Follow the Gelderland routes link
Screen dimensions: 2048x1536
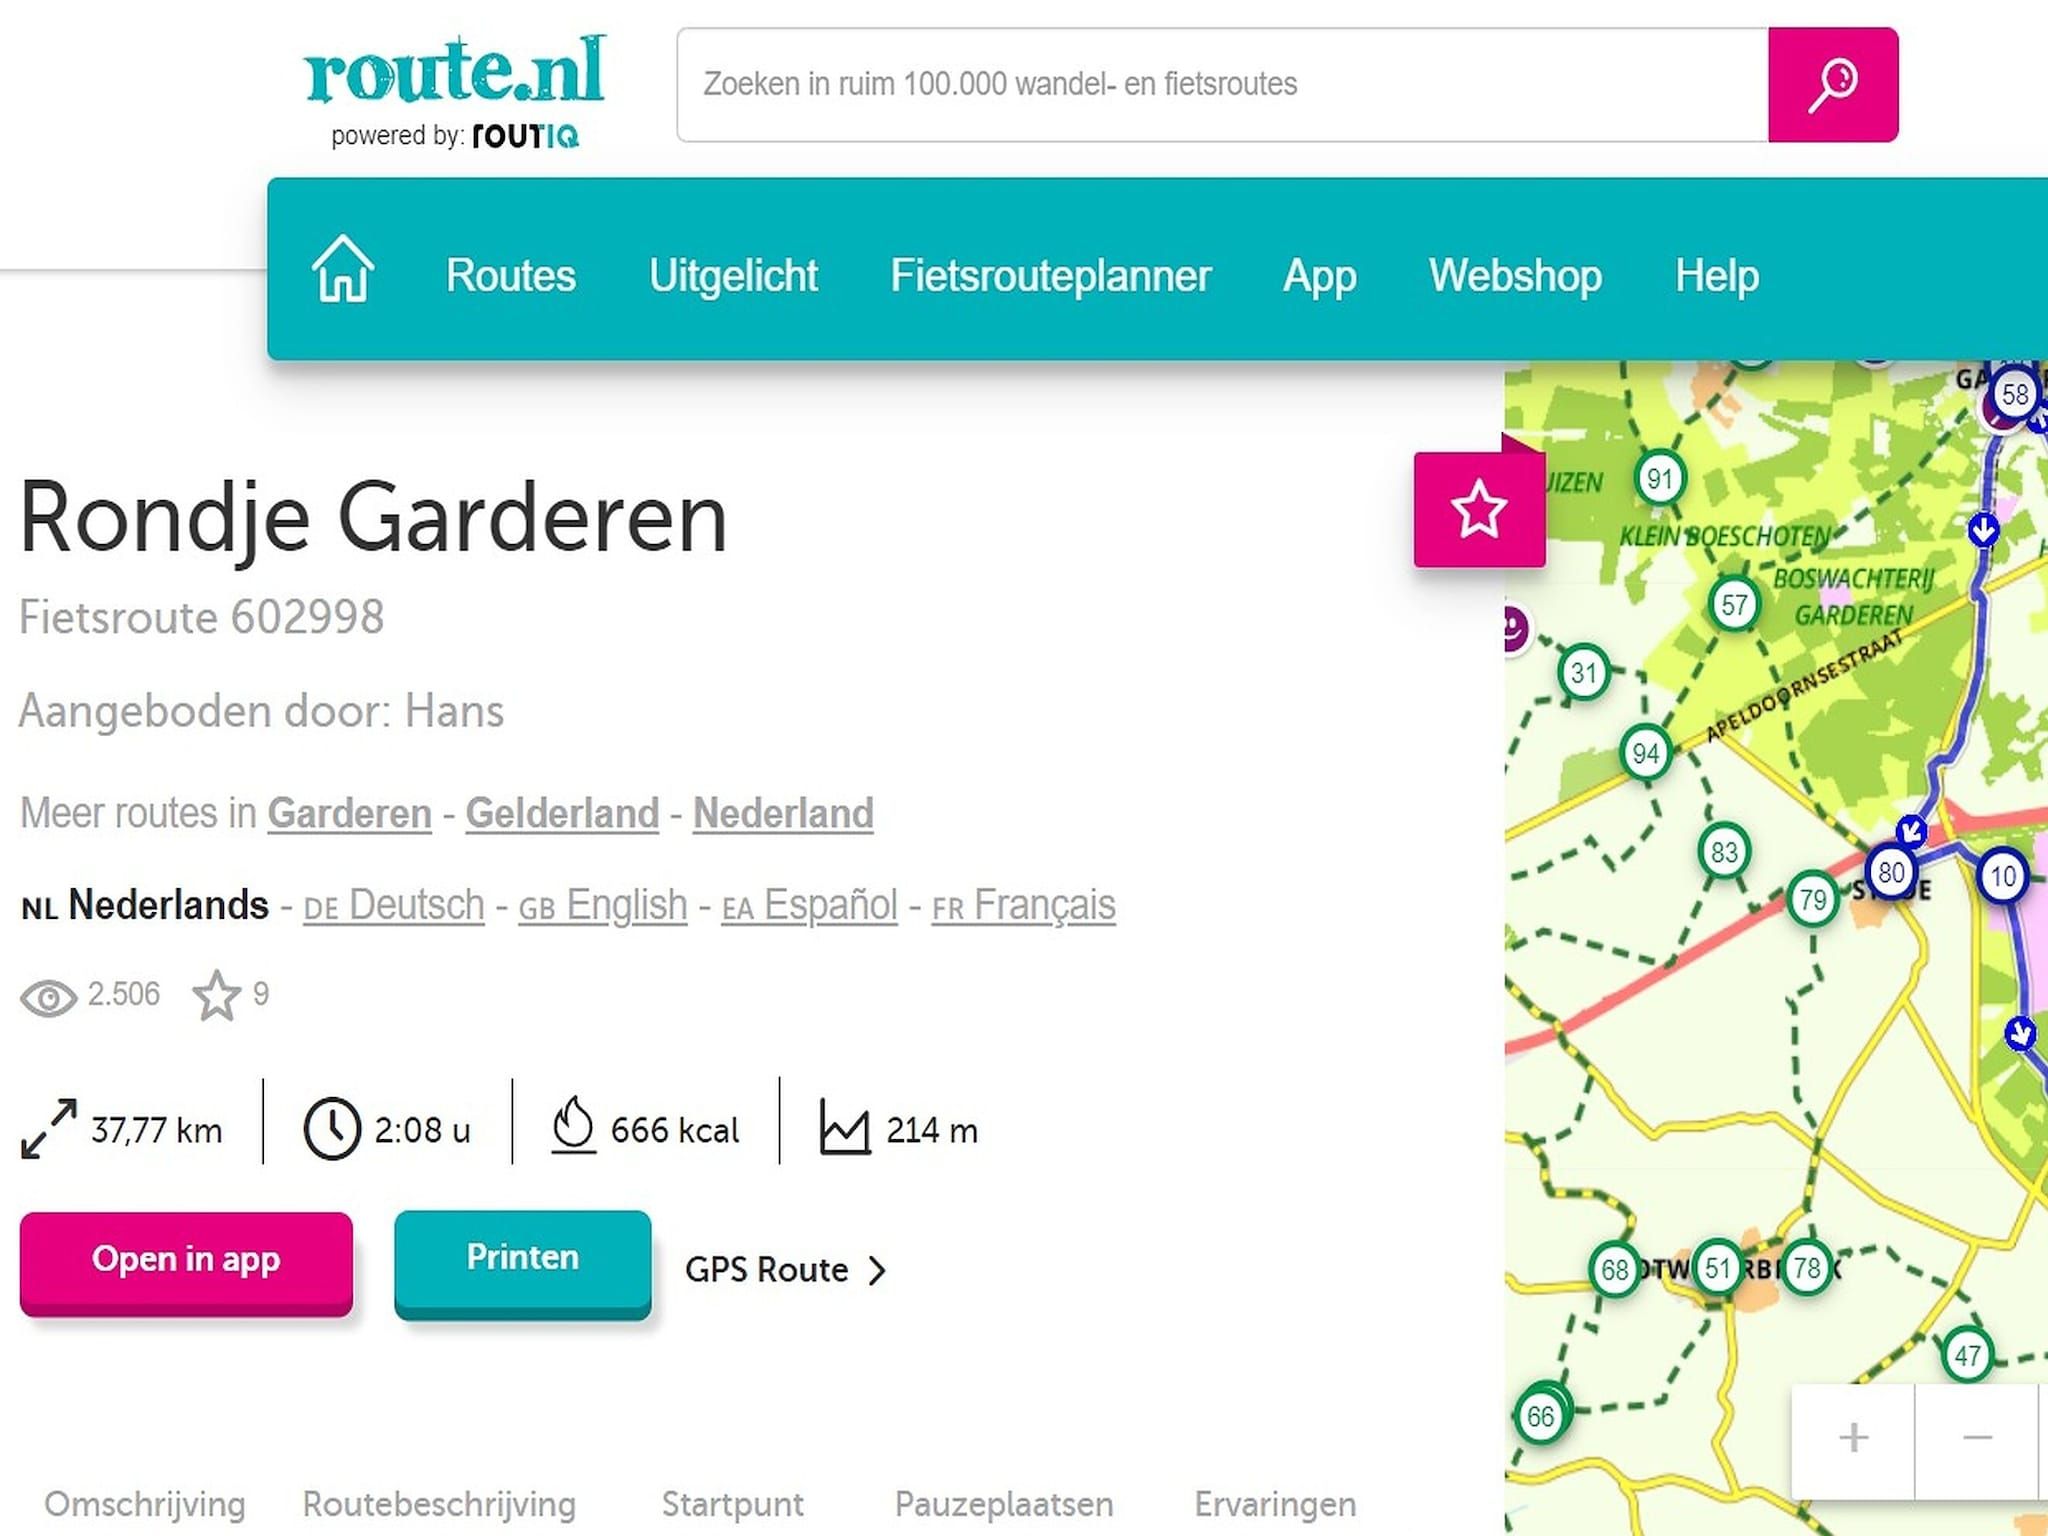coord(562,813)
